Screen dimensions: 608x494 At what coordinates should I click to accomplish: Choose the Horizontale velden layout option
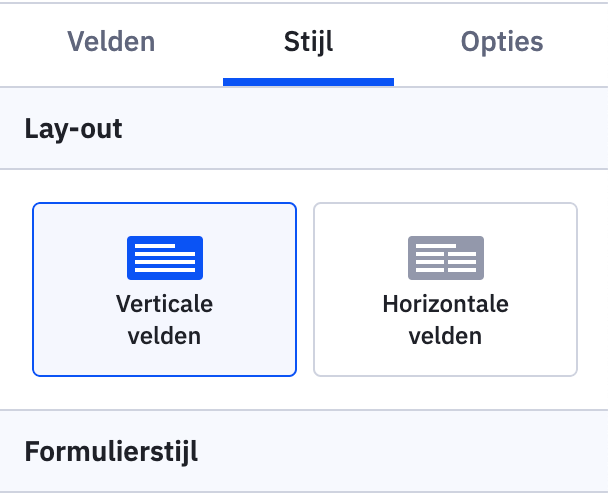[x=445, y=289]
